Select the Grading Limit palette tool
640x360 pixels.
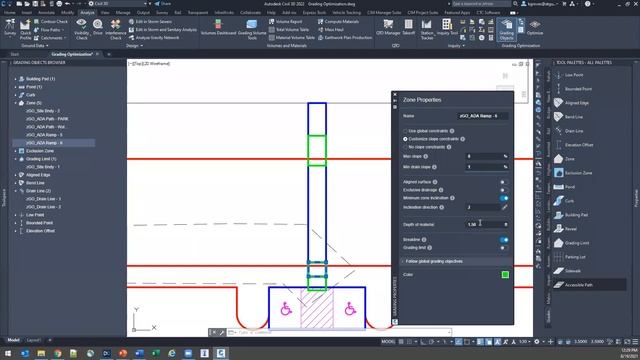click(571, 243)
